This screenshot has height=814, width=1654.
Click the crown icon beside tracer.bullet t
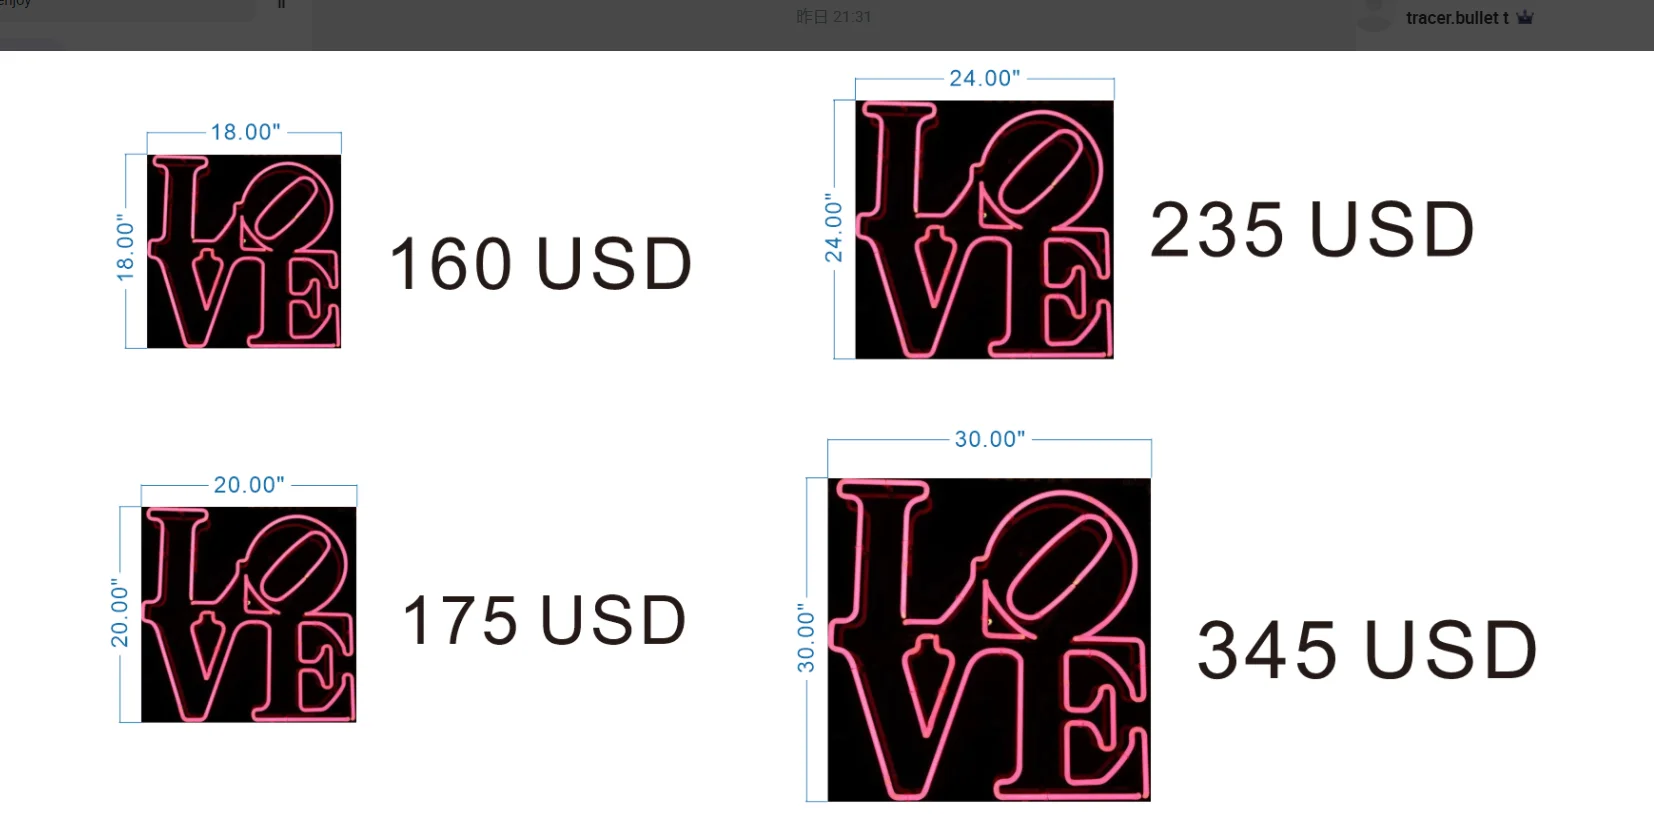point(1525,17)
